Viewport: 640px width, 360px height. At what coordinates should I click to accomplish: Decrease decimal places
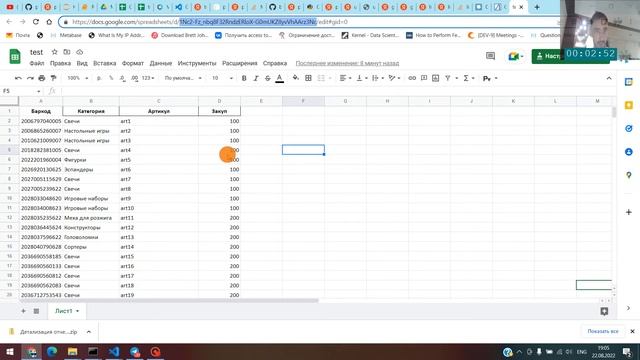123,78
